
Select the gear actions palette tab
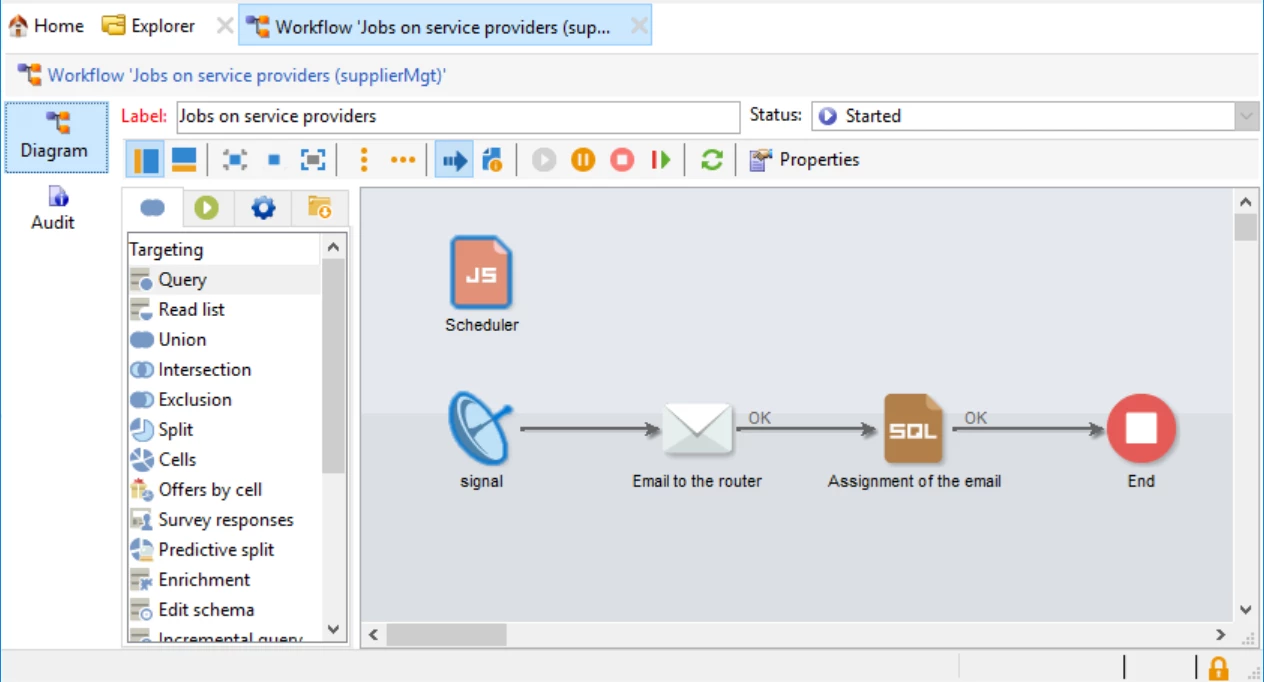pyautogui.click(x=263, y=208)
